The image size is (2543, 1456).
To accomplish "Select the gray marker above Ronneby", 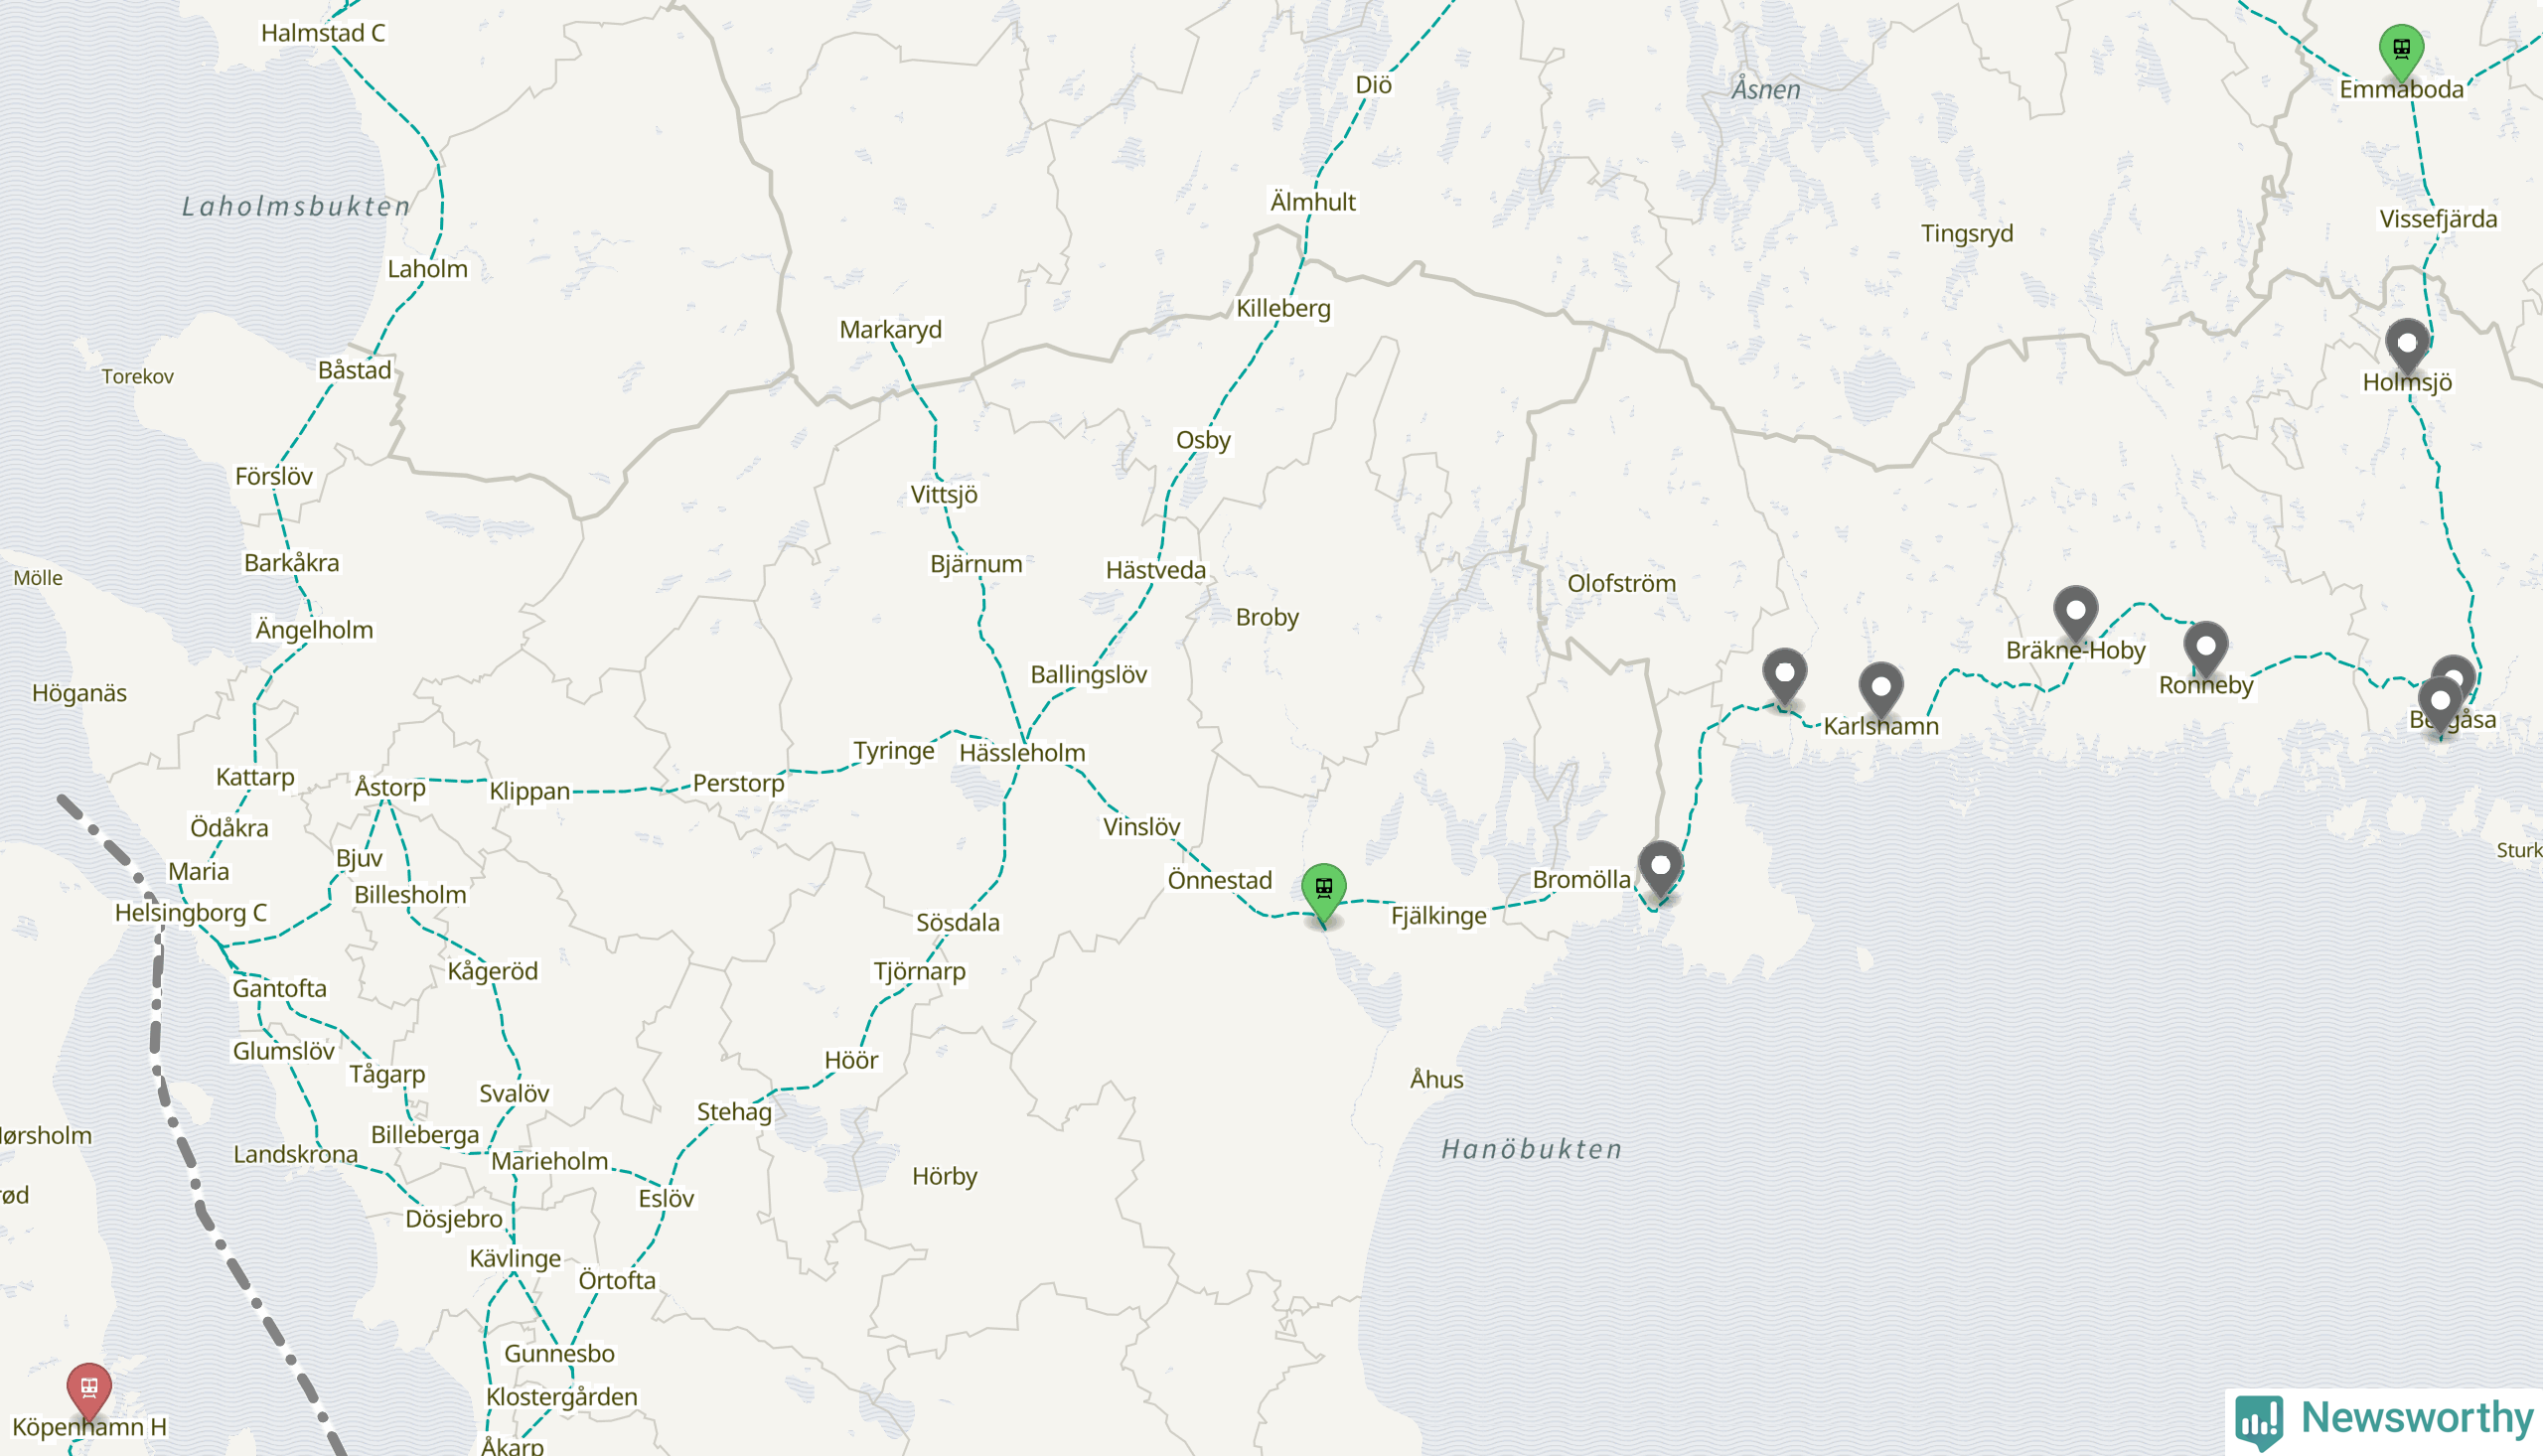I will click(x=2205, y=648).
